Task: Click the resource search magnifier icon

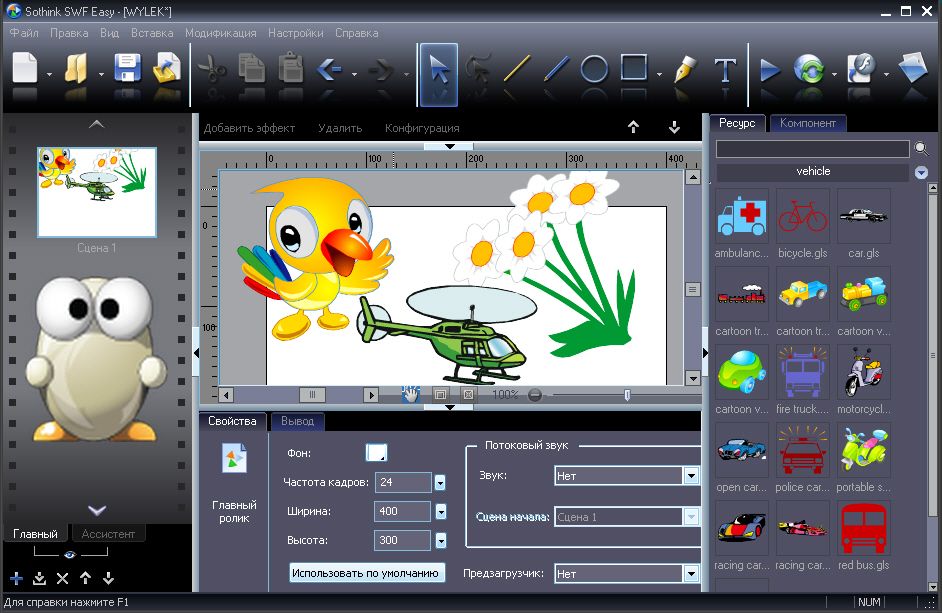Action: pyautogui.click(x=921, y=149)
